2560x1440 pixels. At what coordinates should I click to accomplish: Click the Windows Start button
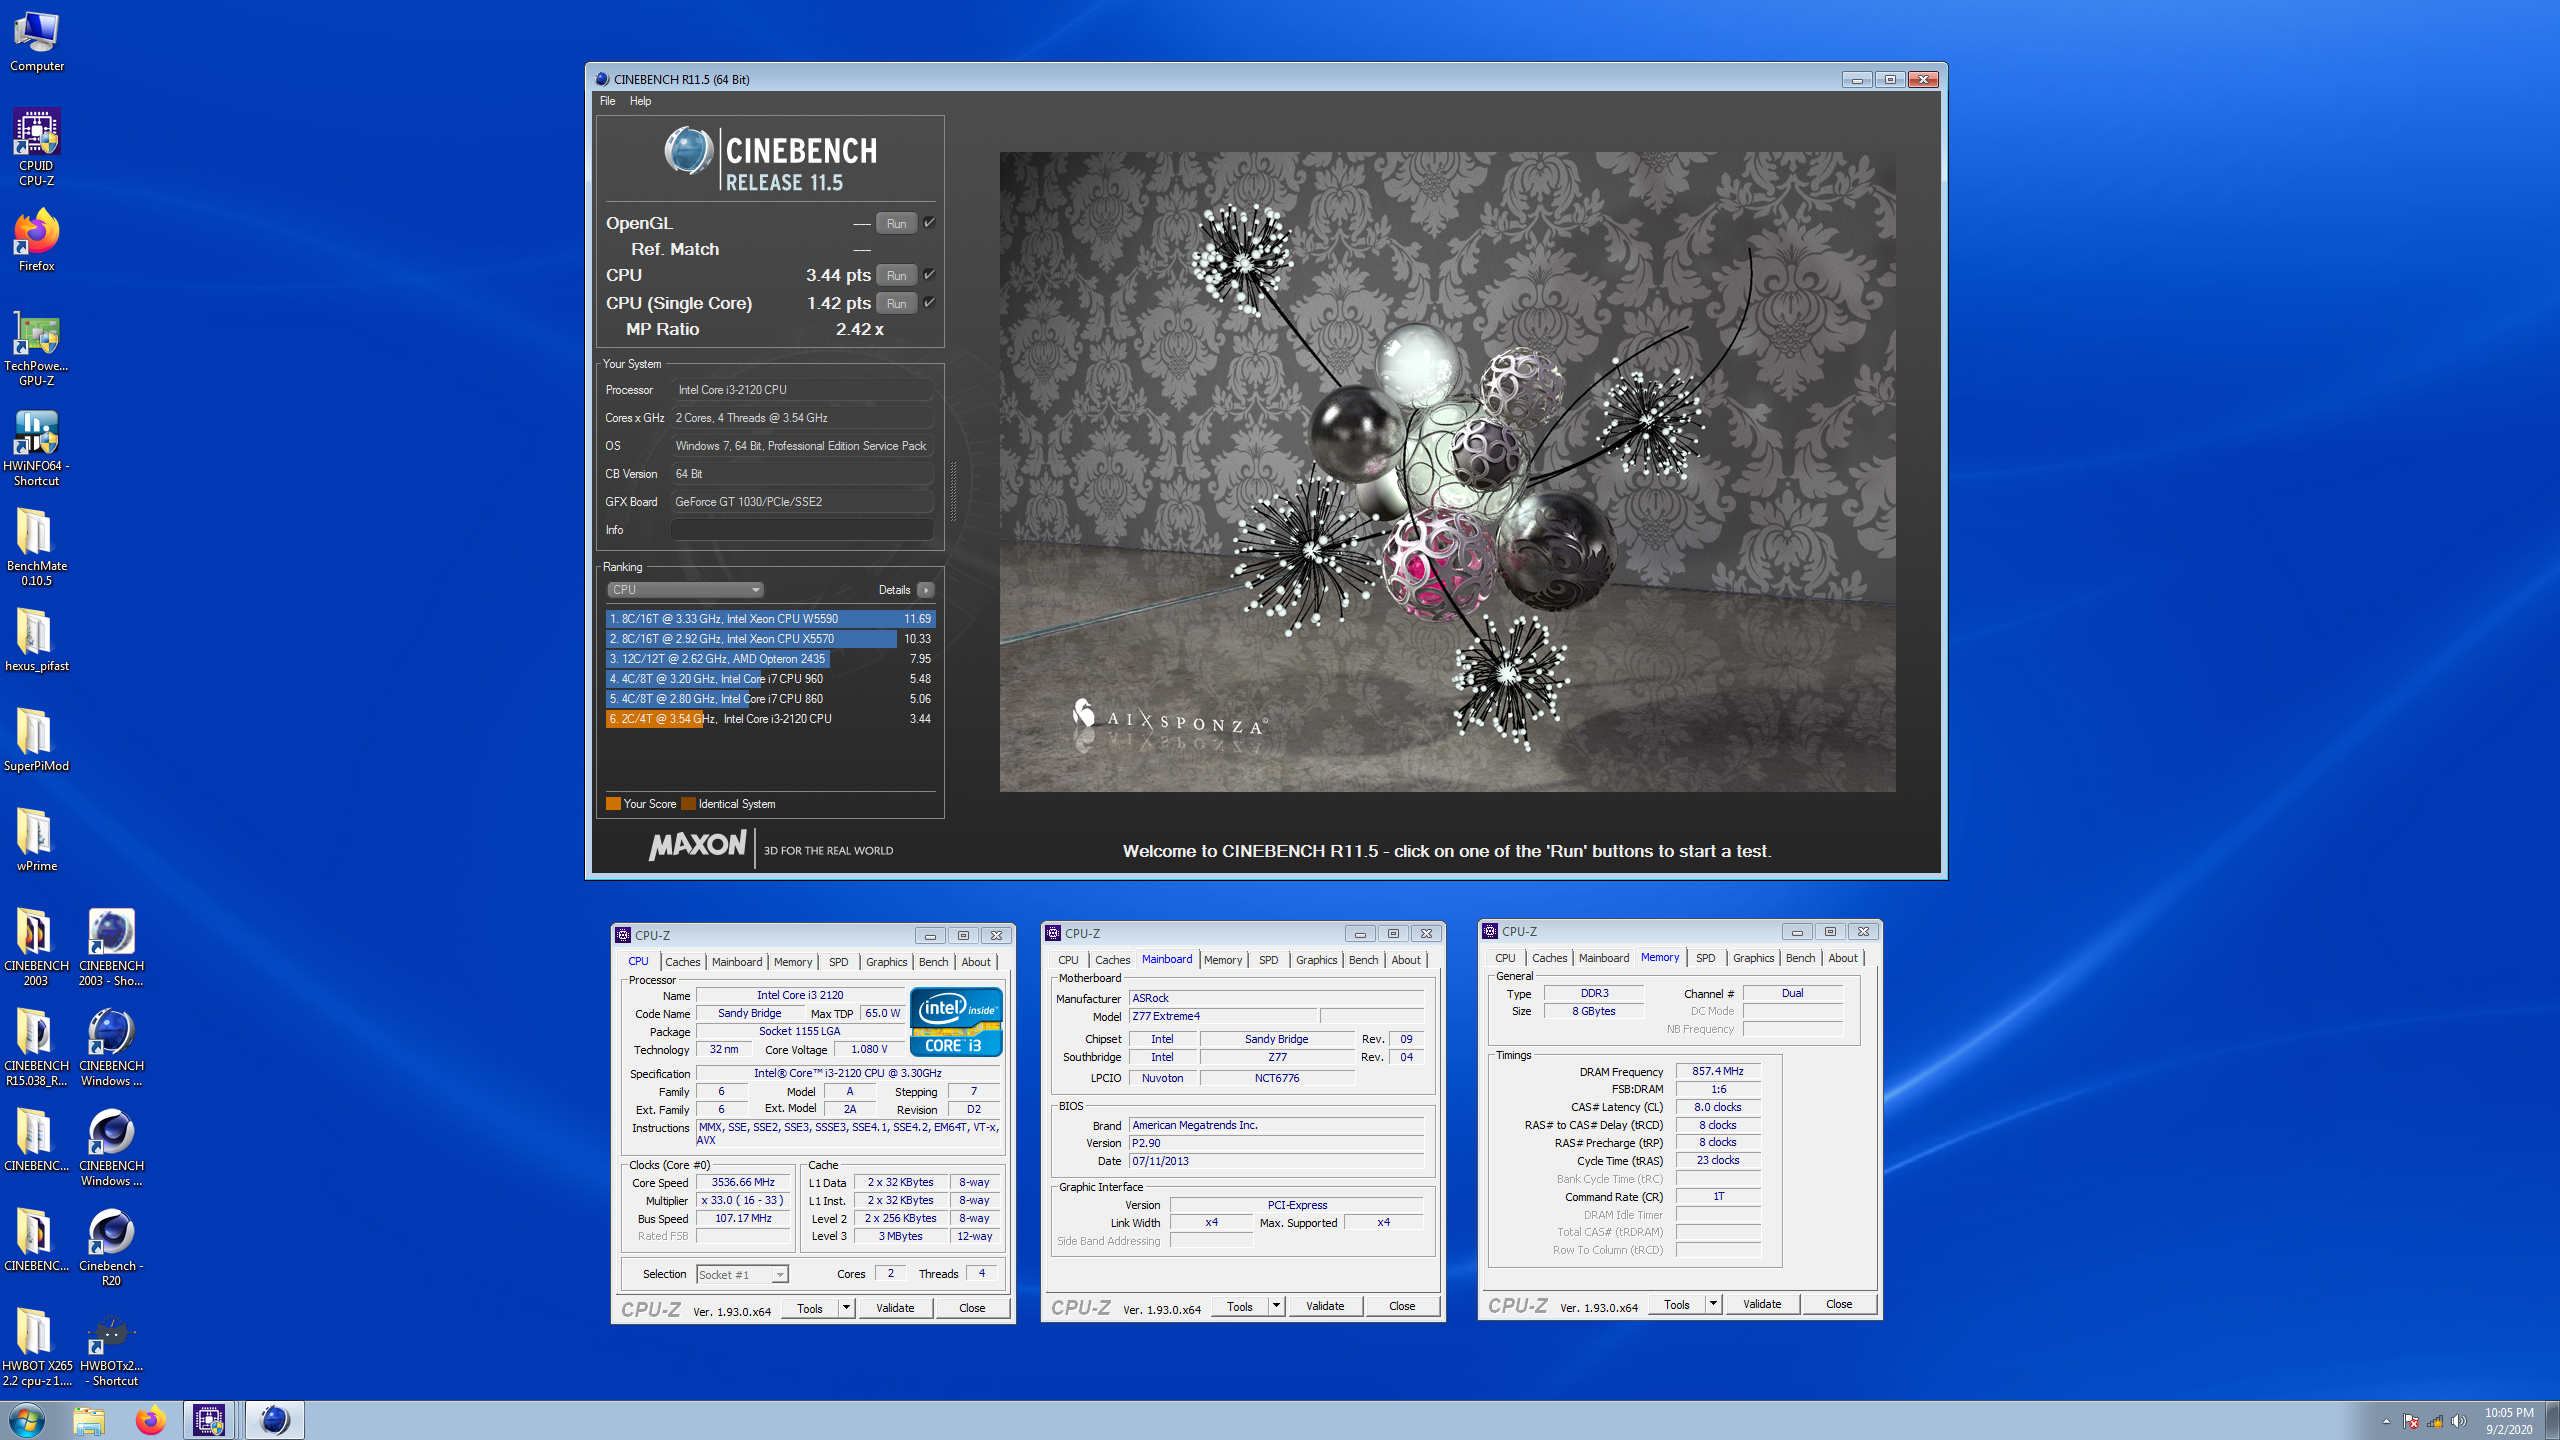click(x=27, y=1420)
